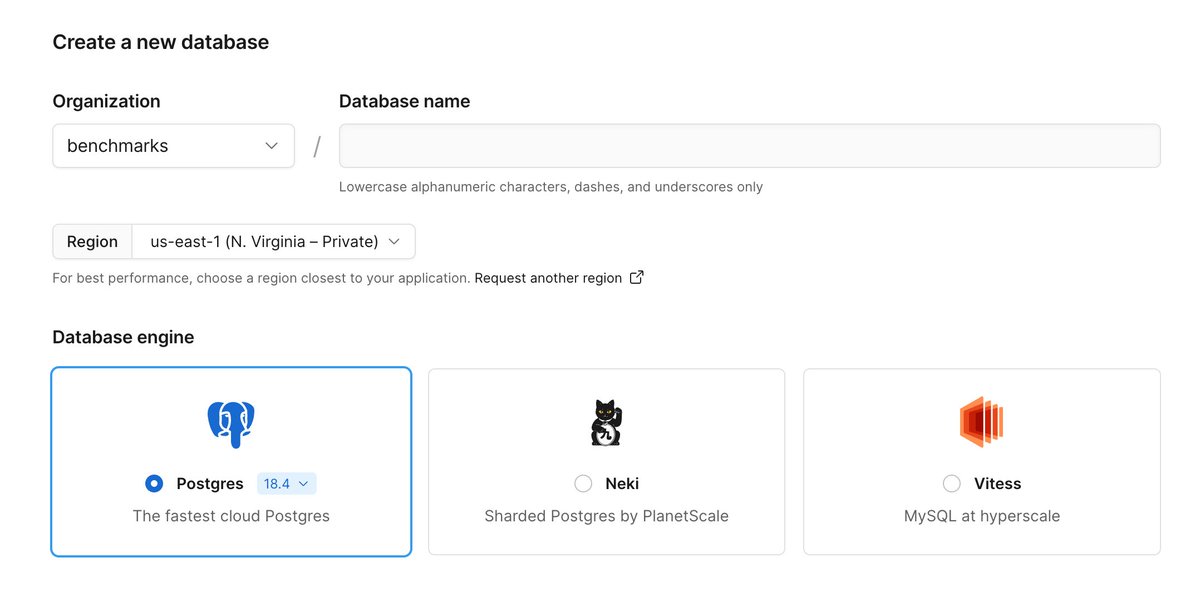Image resolution: width=1200 pixels, height=592 pixels.
Task: Open the us-east-1 region dropdown
Action: (x=274, y=242)
